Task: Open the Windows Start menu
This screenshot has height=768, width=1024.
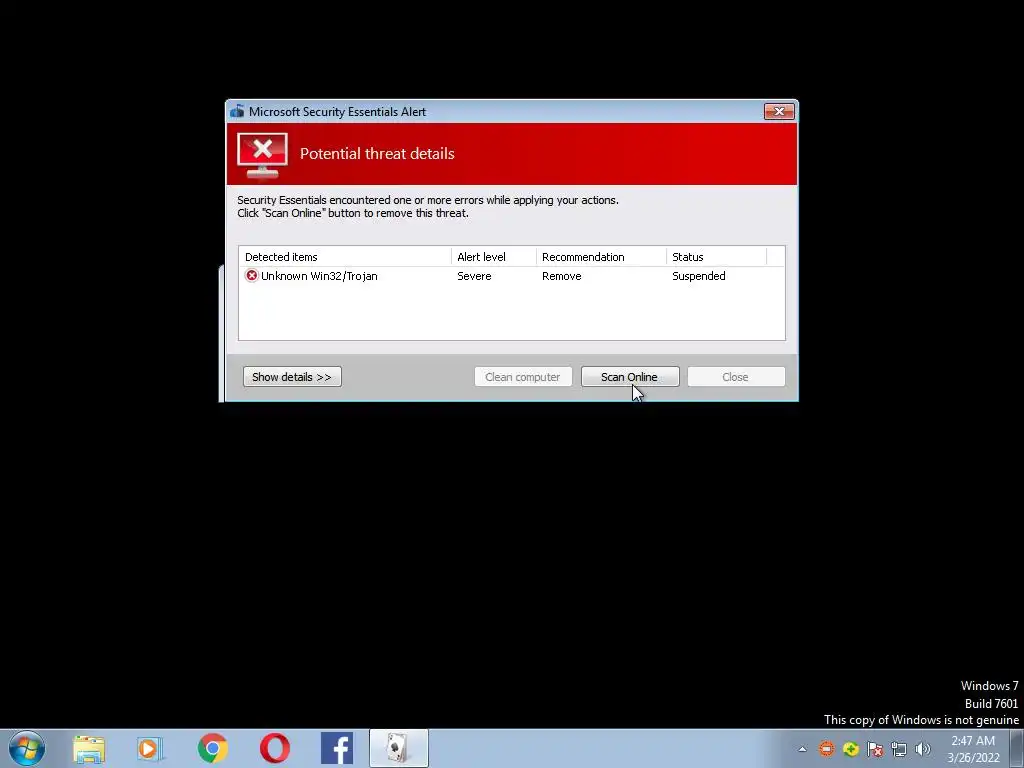Action: [x=27, y=748]
